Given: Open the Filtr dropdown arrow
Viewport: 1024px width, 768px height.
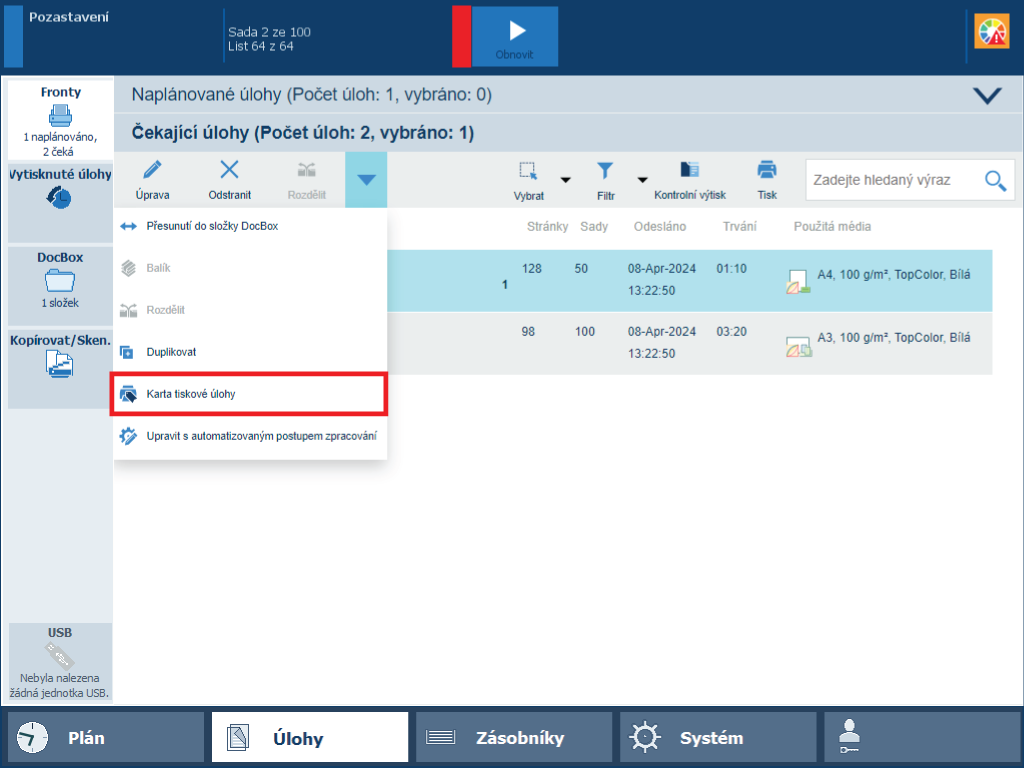Looking at the screenshot, I should point(643,180).
